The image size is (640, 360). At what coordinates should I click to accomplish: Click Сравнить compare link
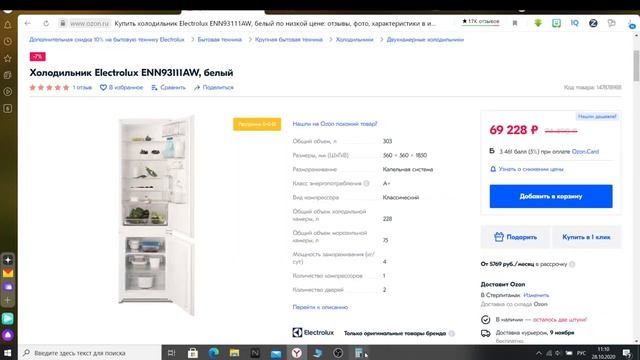click(168, 87)
